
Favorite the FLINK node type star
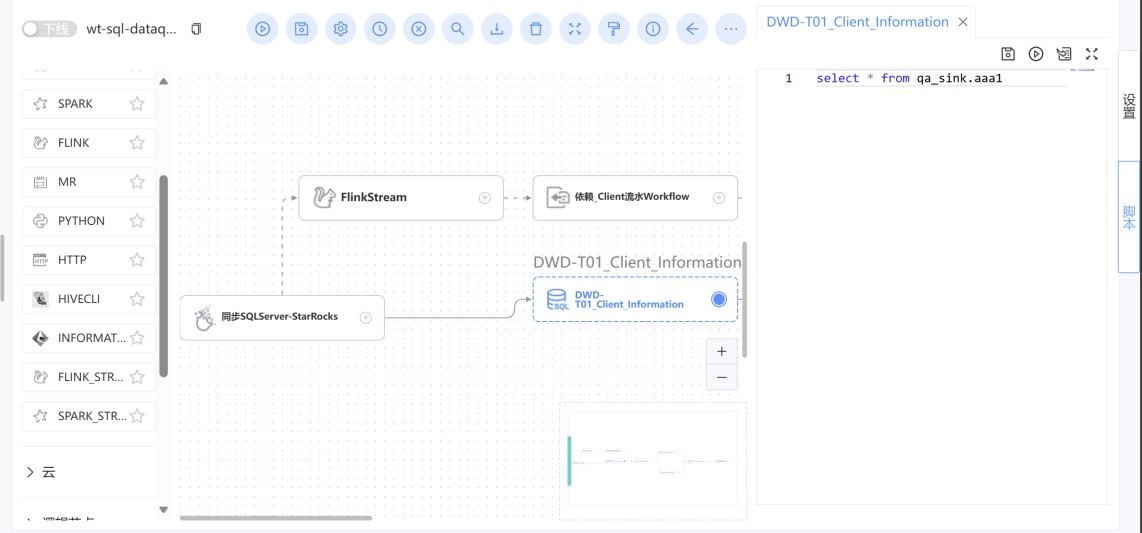(137, 143)
